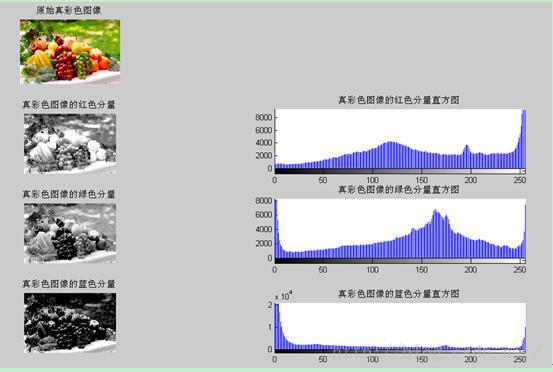Image resolution: width=553 pixels, height=372 pixels.
Task: Select the green component grayscale image
Action: 70,233
